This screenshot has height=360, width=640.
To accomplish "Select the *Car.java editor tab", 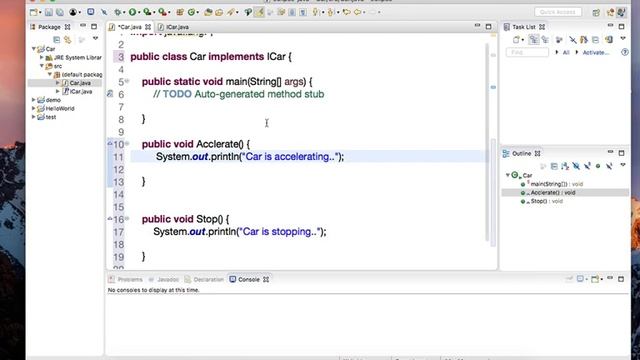I will pos(130,27).
